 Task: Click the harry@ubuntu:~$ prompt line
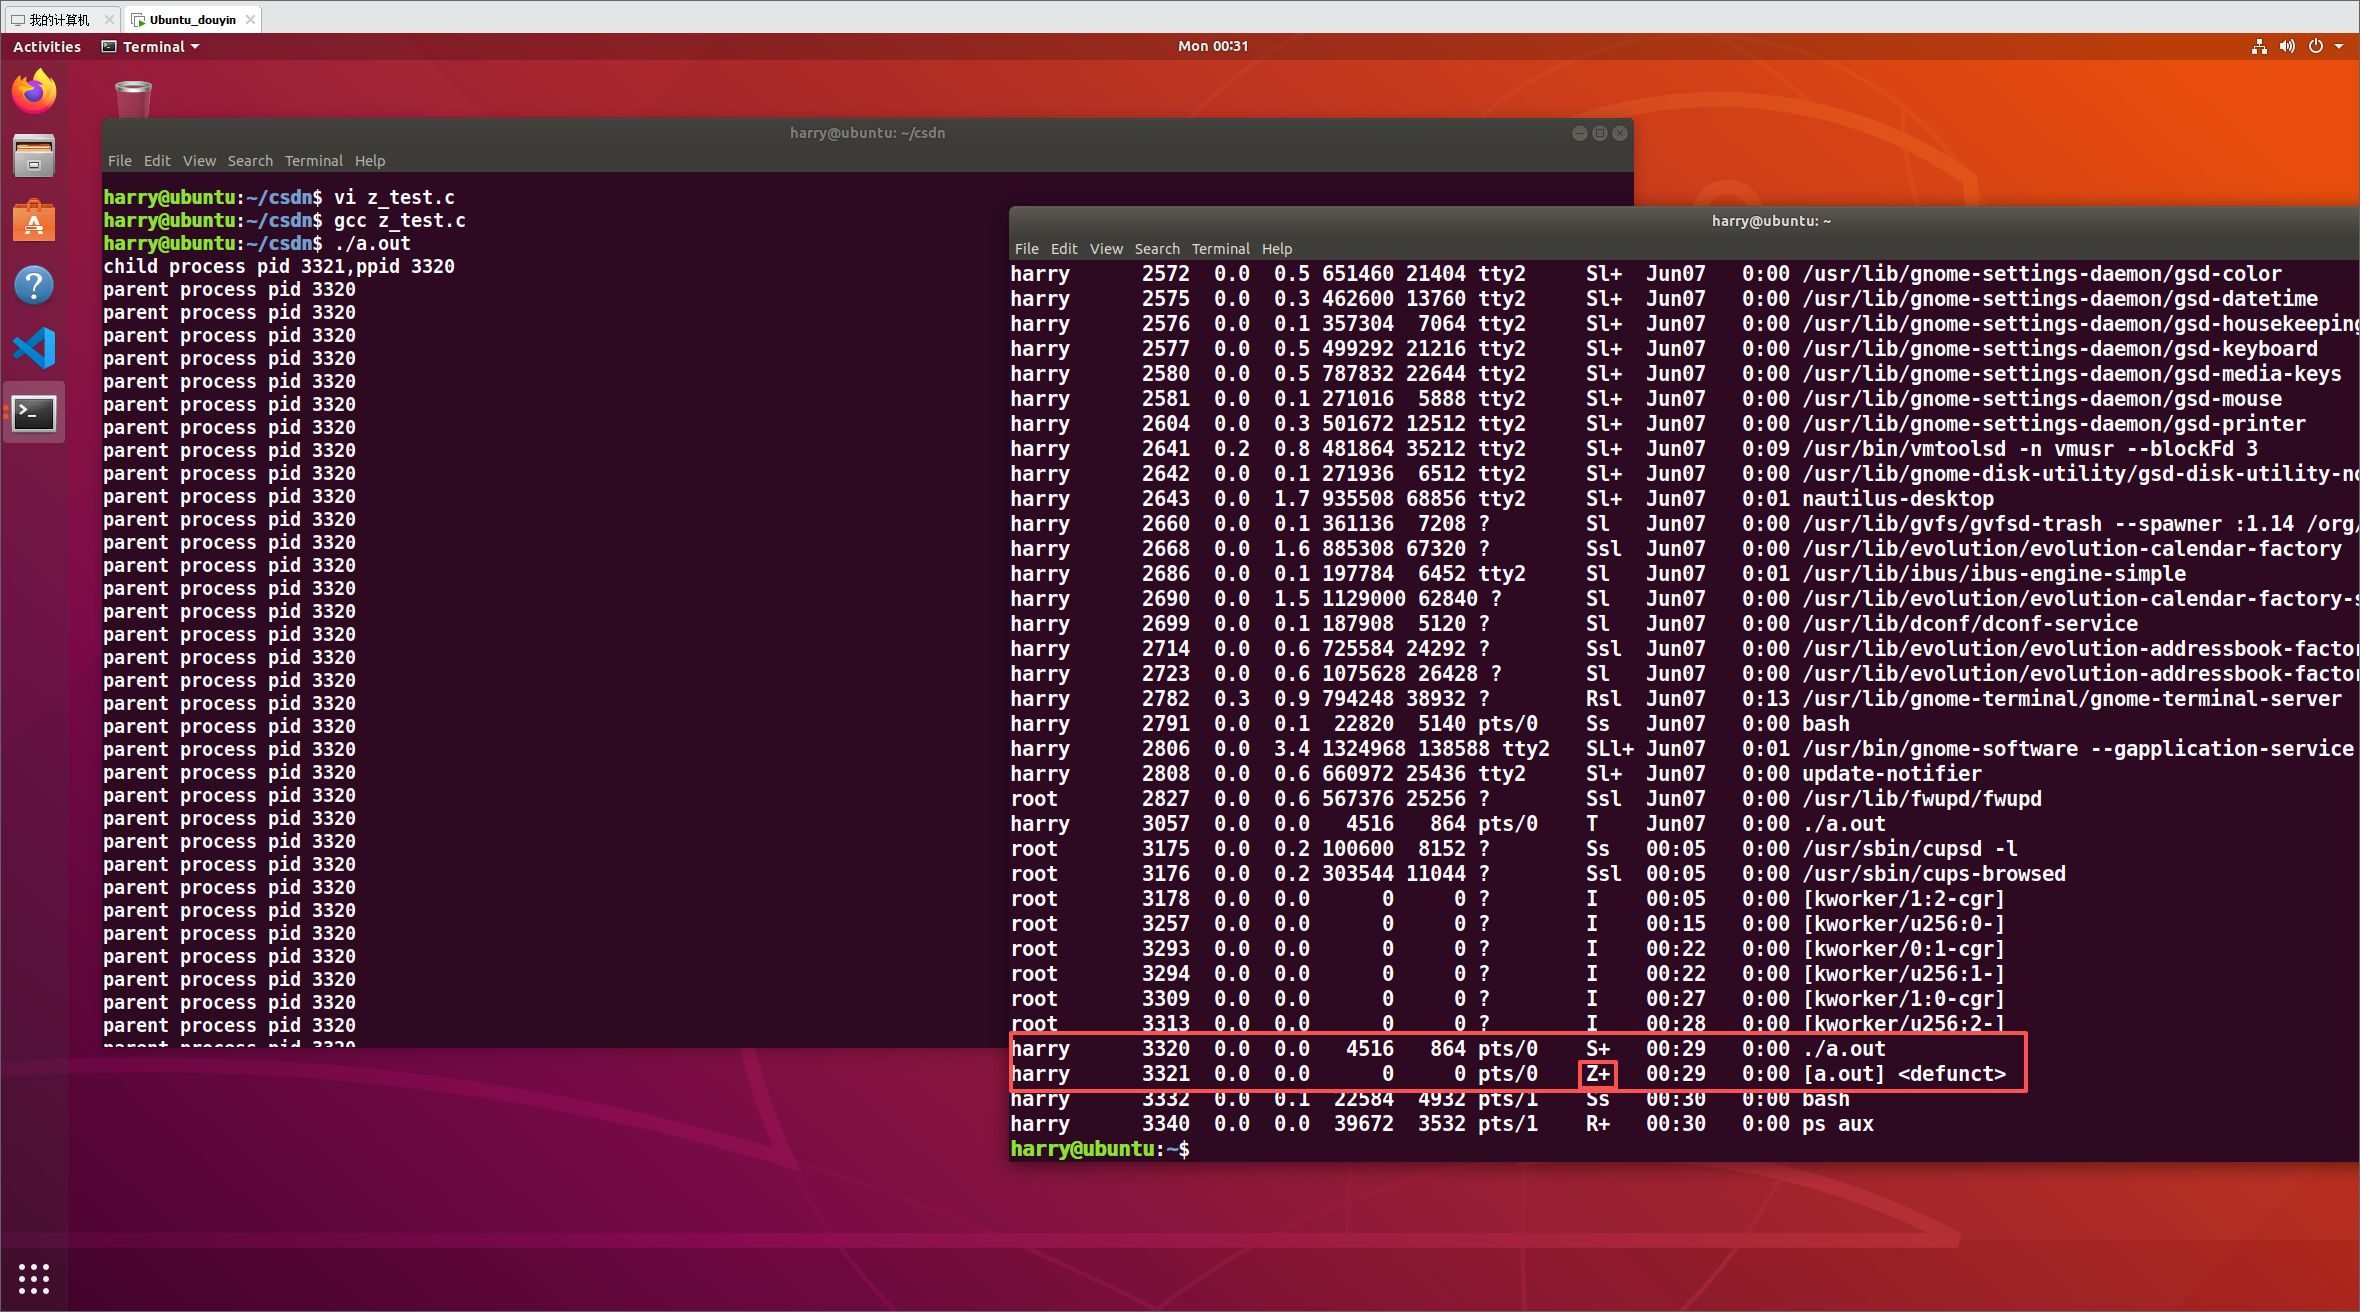(1100, 1149)
